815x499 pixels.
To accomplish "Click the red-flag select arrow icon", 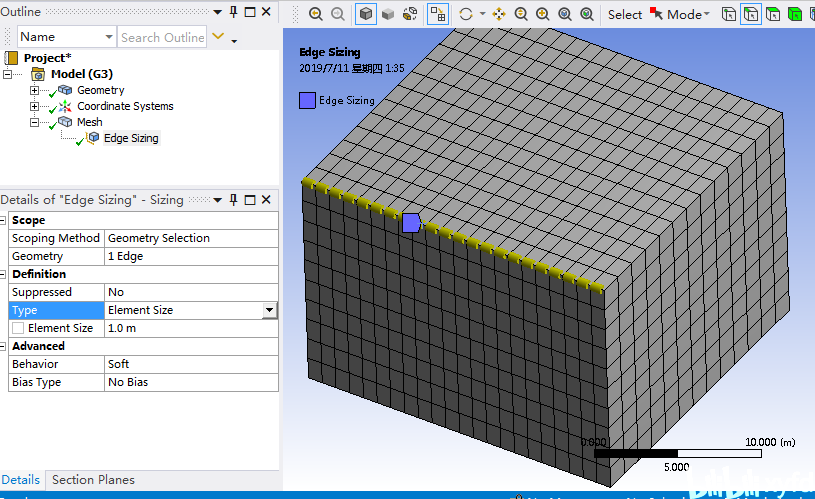I will click(656, 14).
